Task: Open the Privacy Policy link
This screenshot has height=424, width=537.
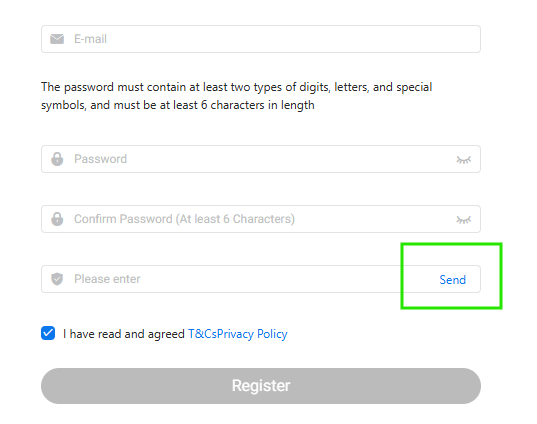Action: click(252, 334)
